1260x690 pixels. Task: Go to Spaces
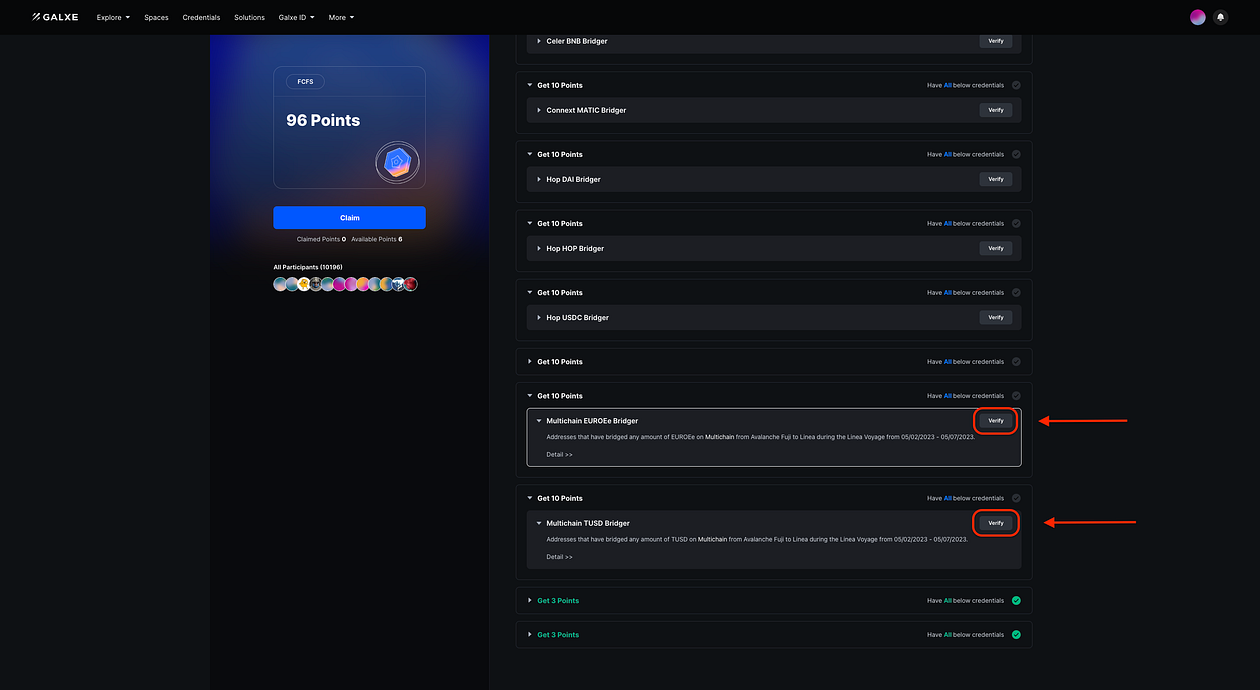pyautogui.click(x=156, y=17)
